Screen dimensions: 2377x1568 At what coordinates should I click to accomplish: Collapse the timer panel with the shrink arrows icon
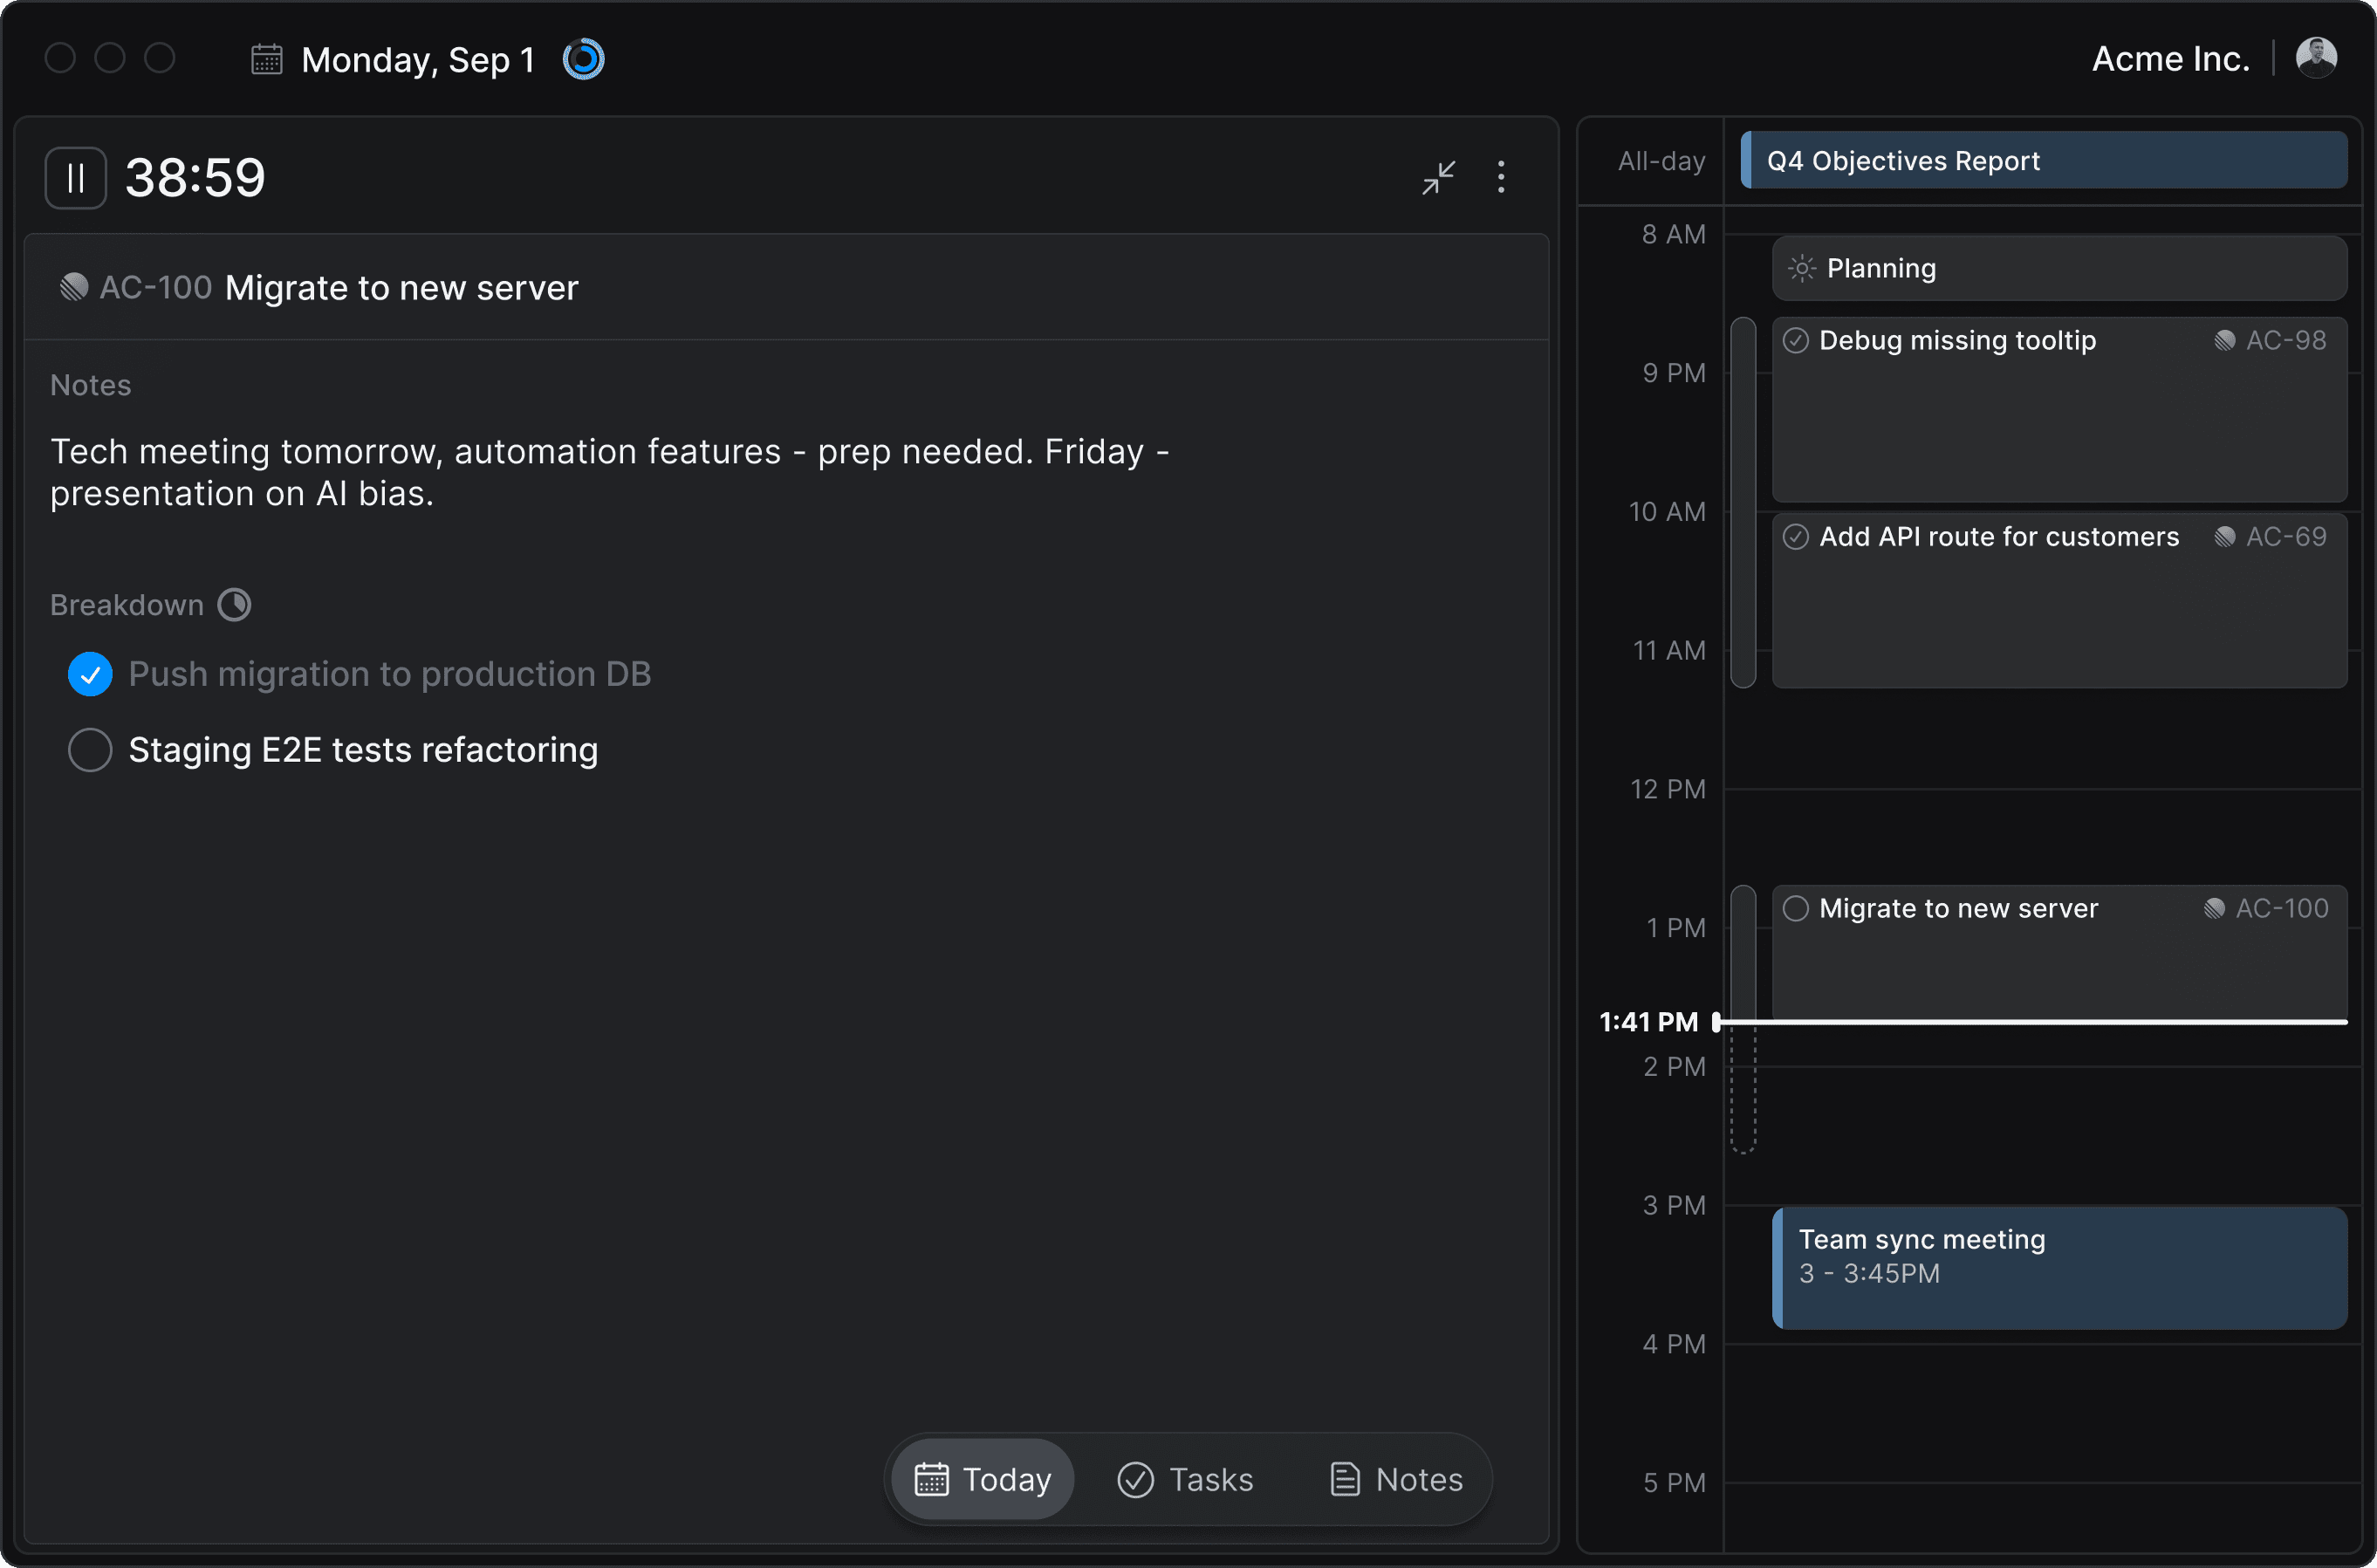click(1438, 177)
